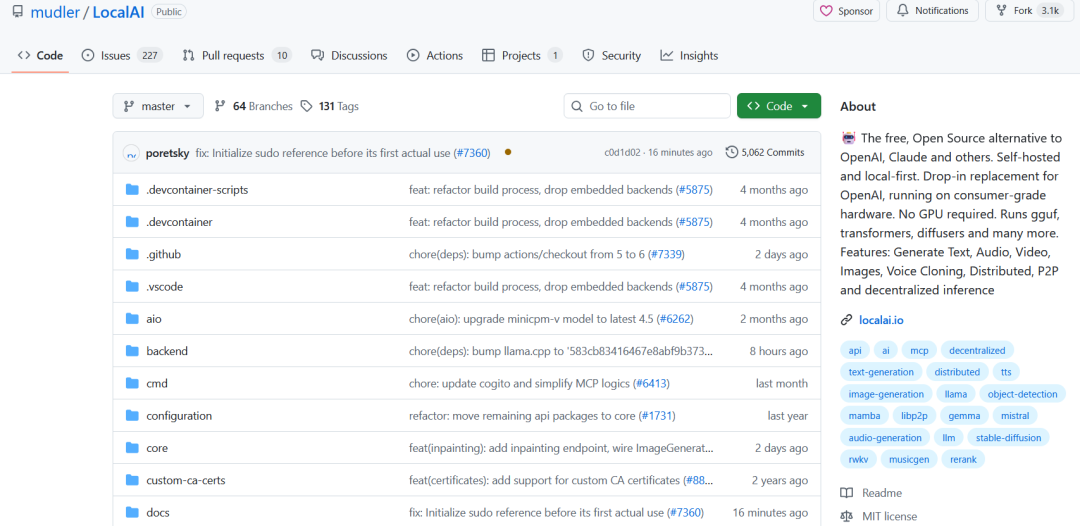Click the MIT license scale icon

tap(847, 517)
